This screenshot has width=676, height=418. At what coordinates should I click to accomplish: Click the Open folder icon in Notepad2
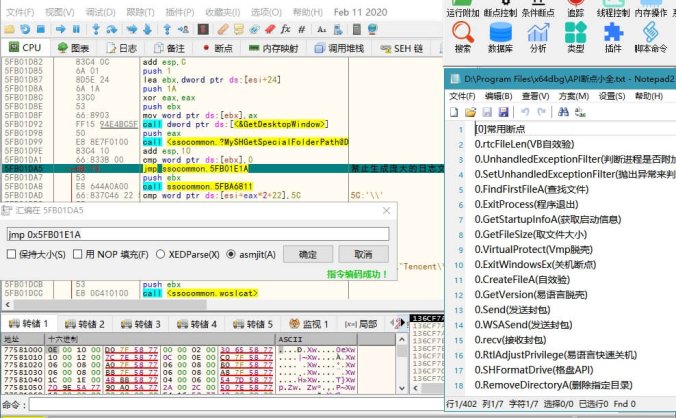point(470,112)
